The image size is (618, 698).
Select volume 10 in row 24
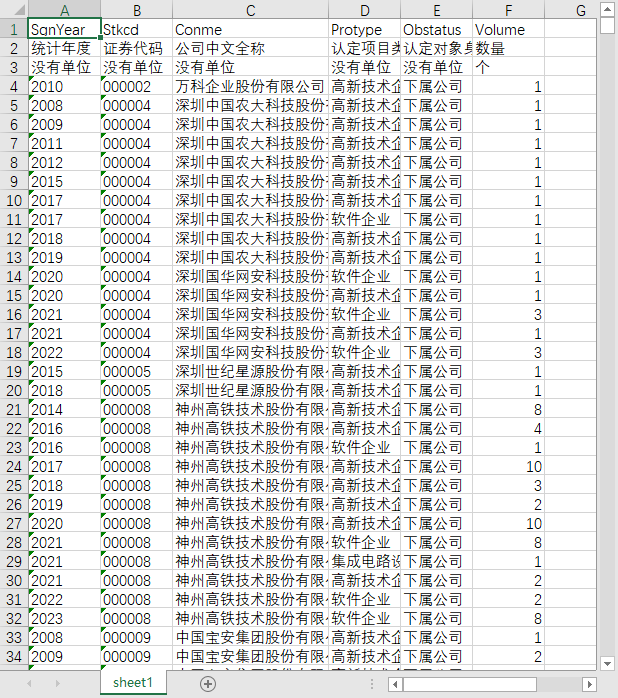508,466
